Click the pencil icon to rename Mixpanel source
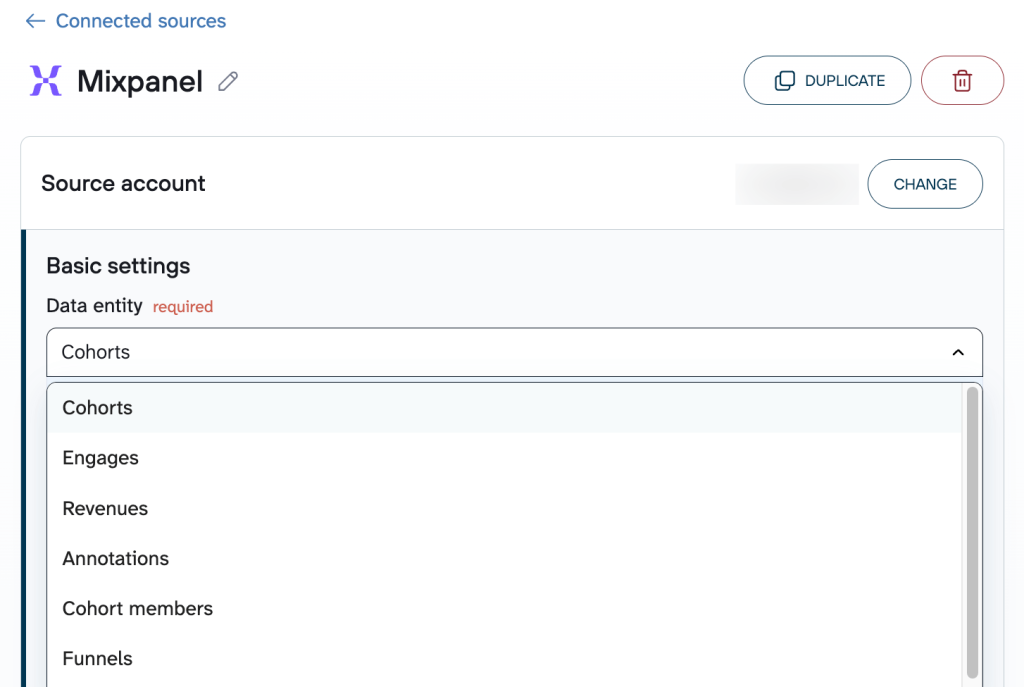 (x=227, y=81)
